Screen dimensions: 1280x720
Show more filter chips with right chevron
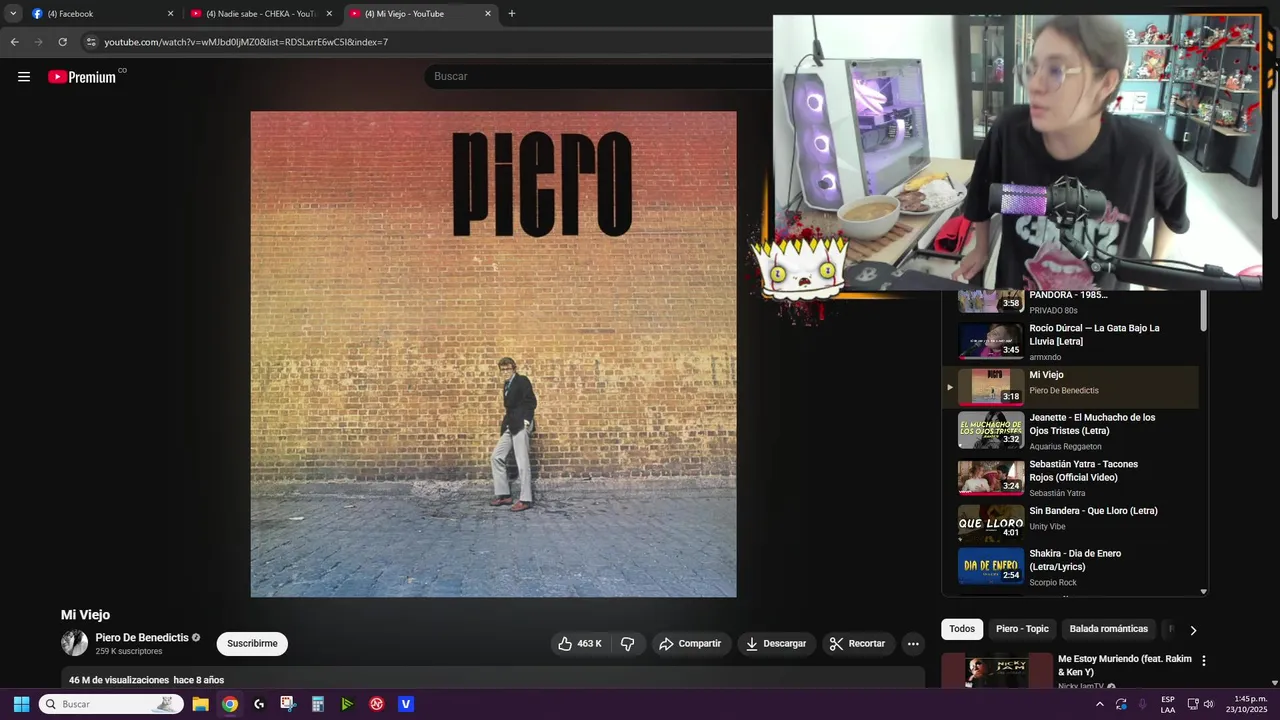pos(1192,630)
